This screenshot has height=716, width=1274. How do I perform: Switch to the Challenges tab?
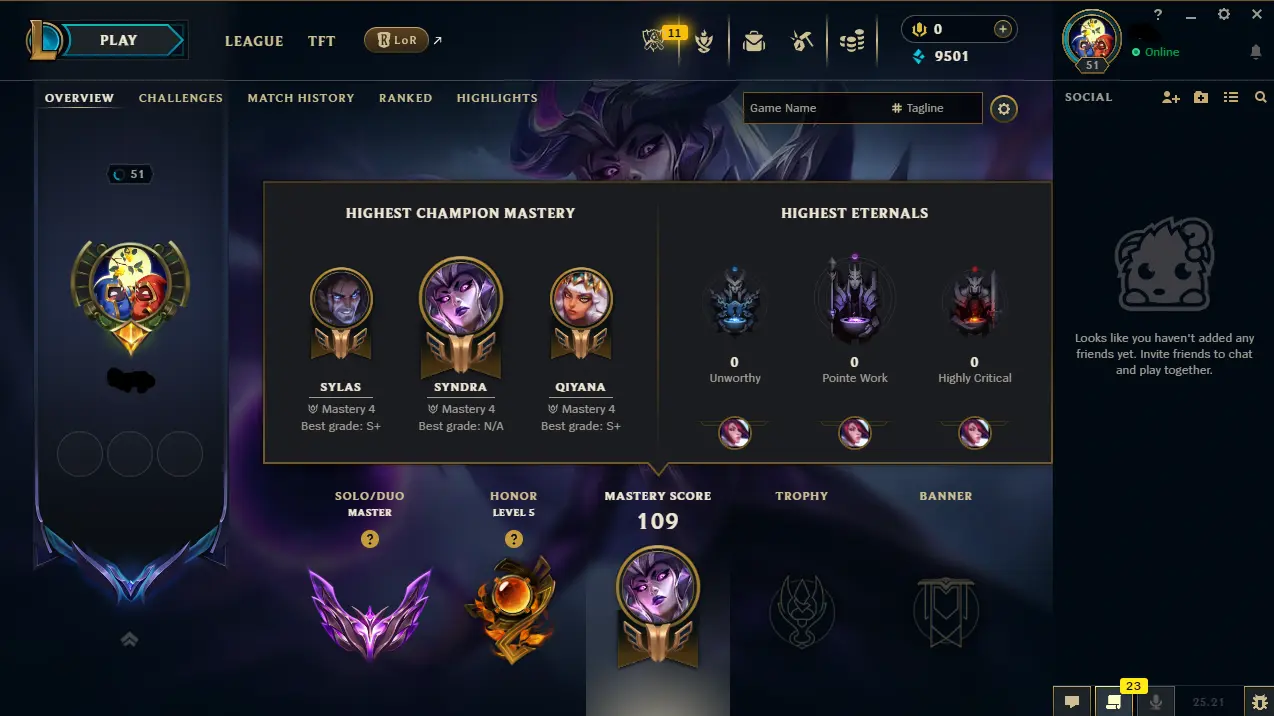(181, 98)
